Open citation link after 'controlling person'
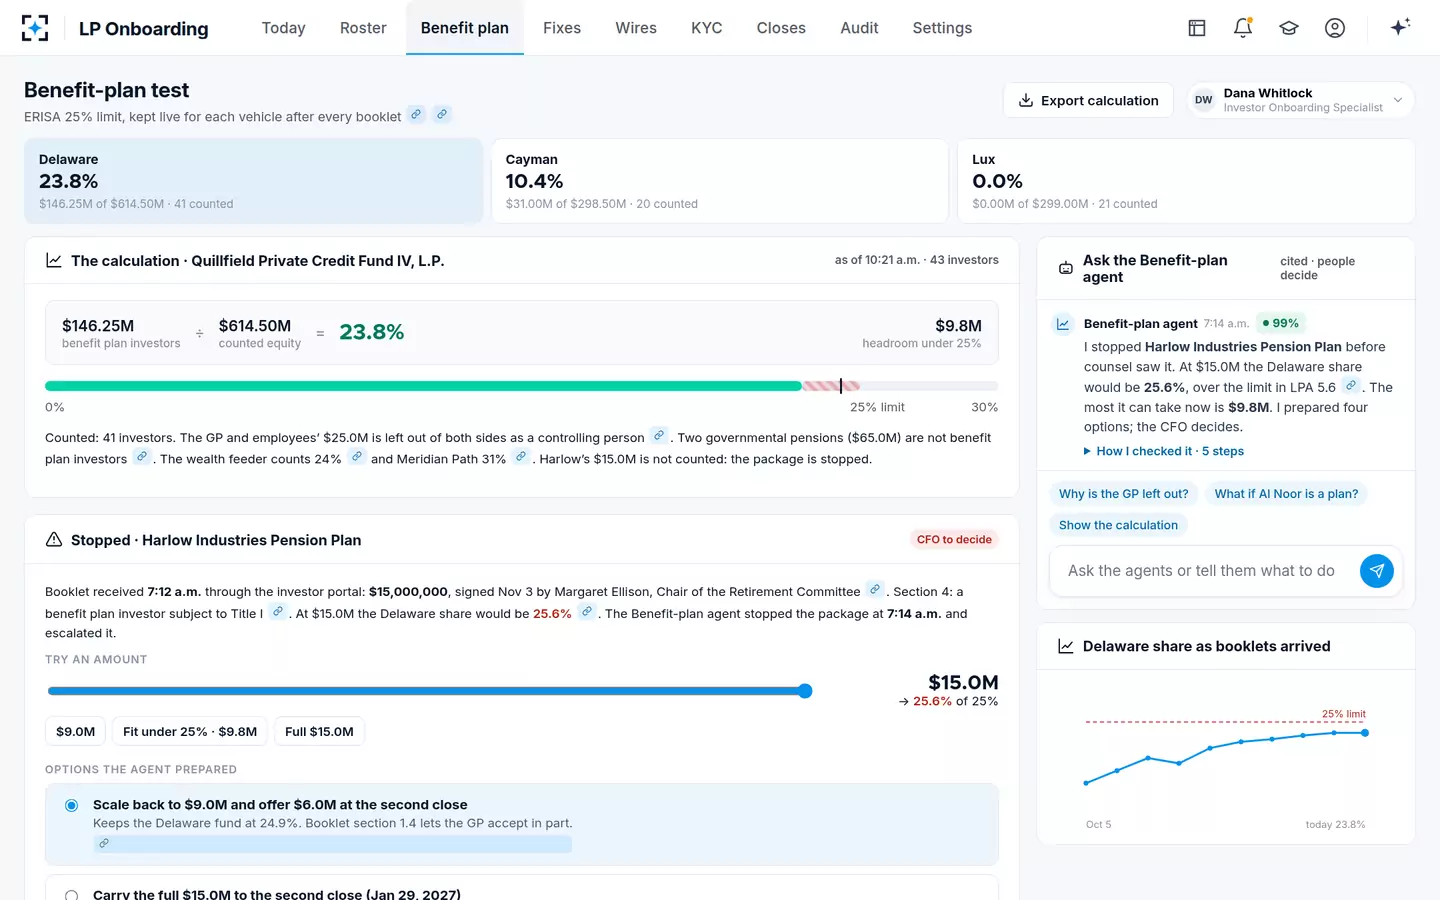Image resolution: width=1440 pixels, height=900 pixels. click(659, 435)
